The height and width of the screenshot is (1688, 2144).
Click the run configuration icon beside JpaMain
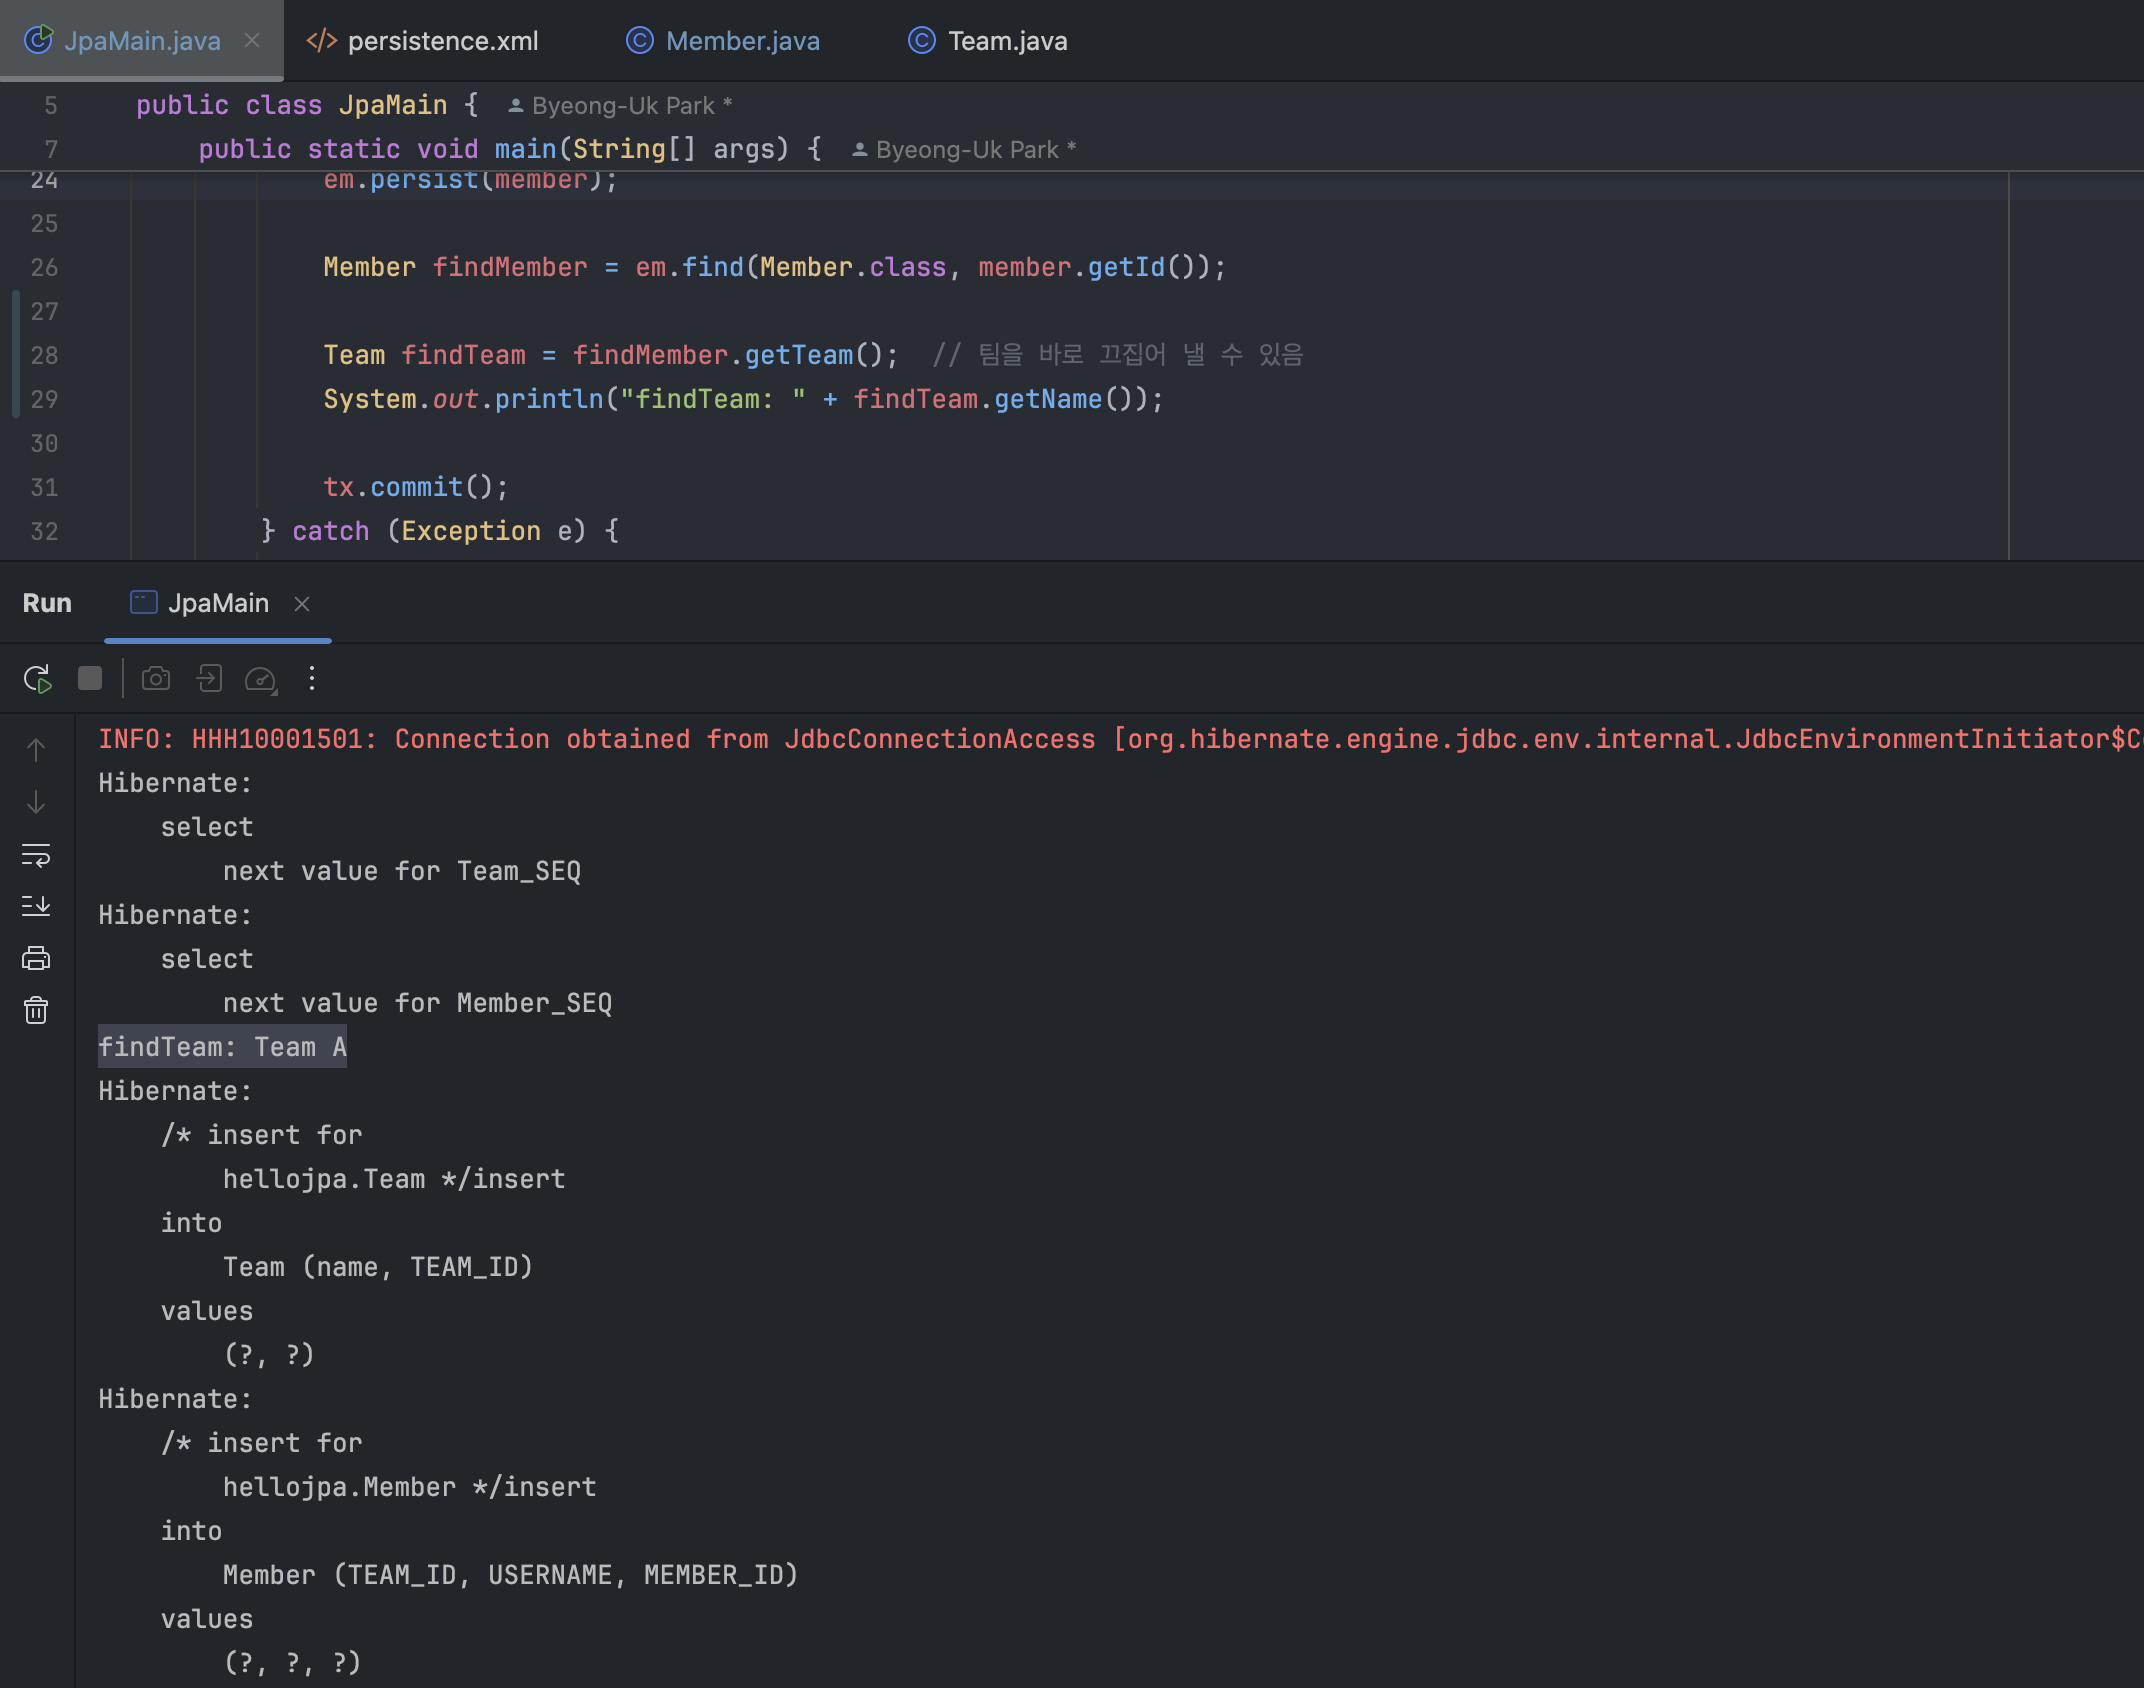click(x=144, y=602)
